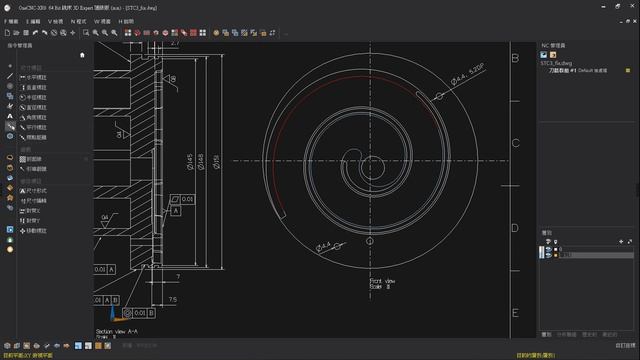This screenshot has height=360, width=640.
Task: Click the red house icon in the toolbar
Action: pyautogui.click(x=156, y=33)
